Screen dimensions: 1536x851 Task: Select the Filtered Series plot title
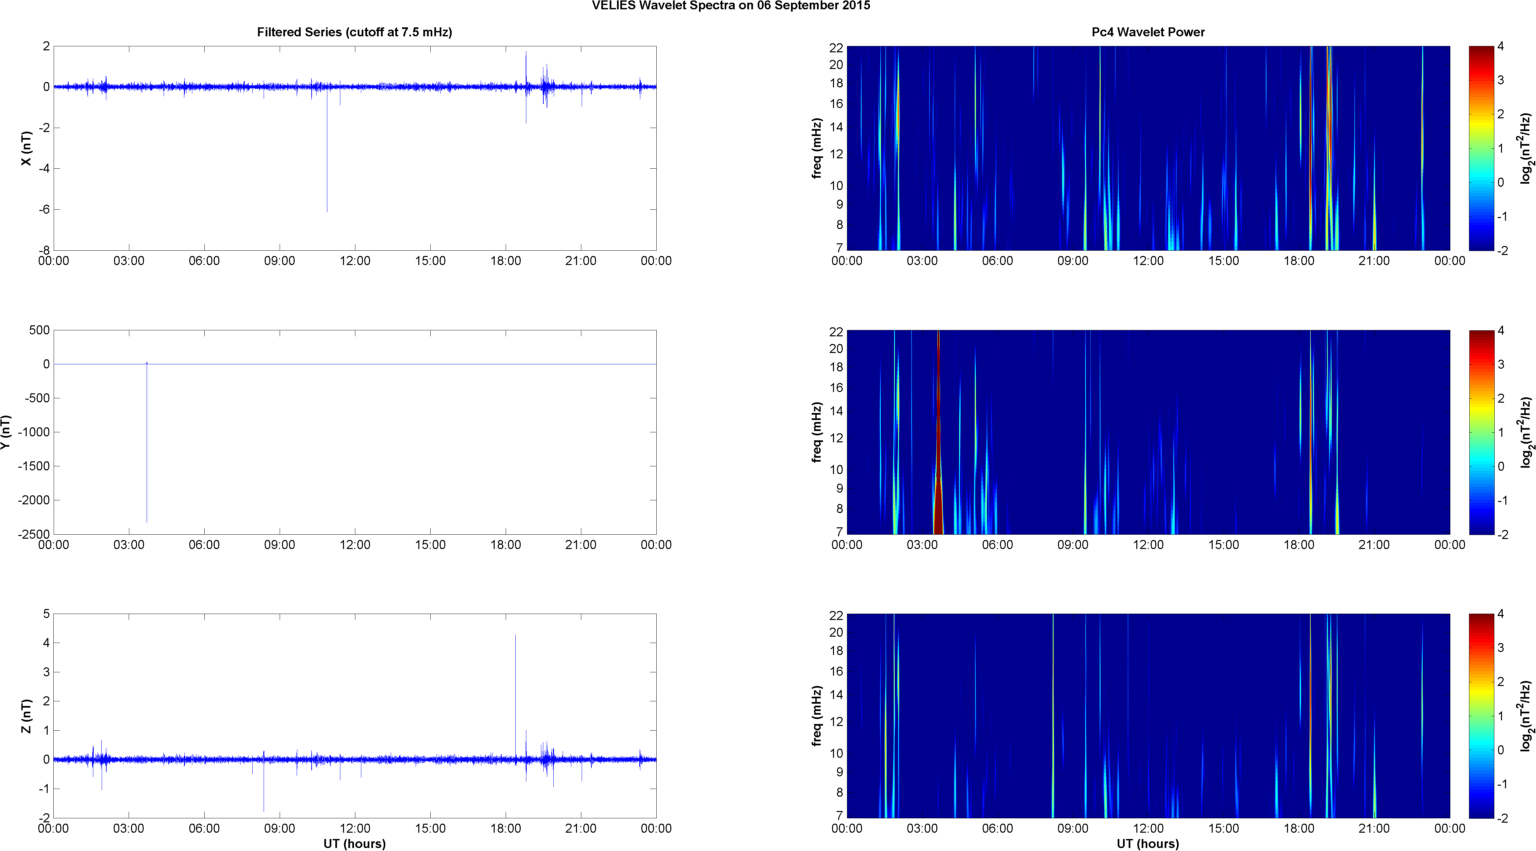(354, 32)
